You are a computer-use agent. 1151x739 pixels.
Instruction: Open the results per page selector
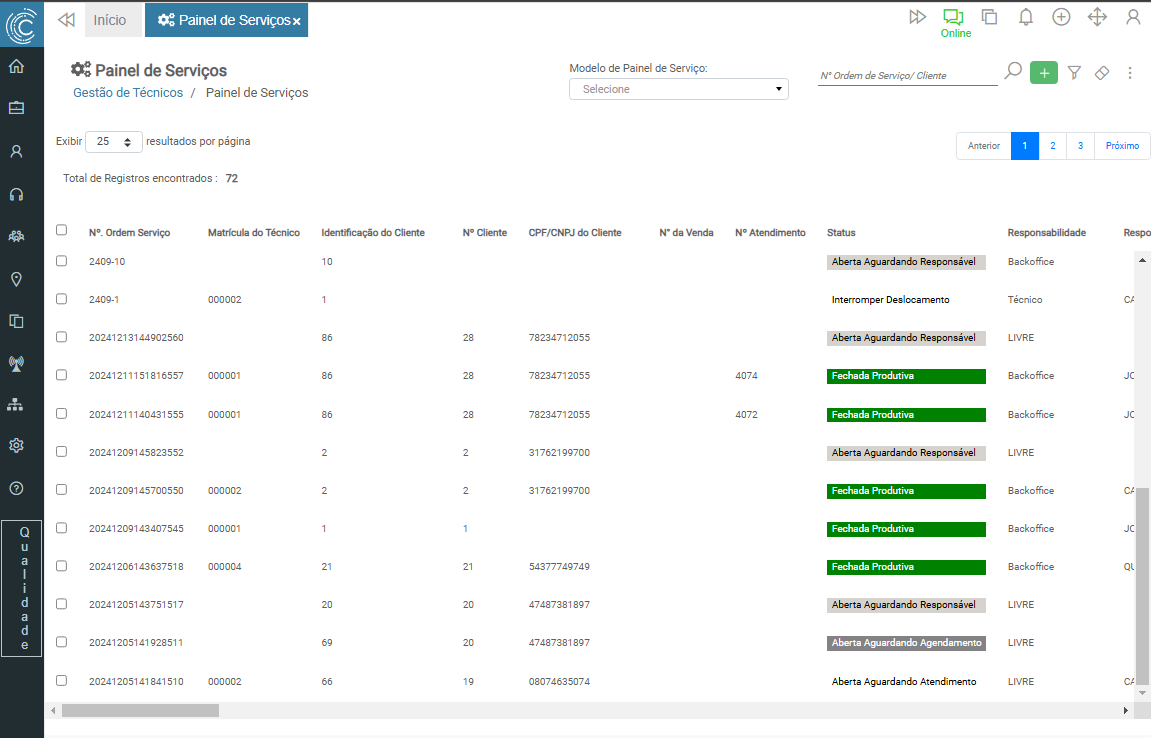click(114, 142)
